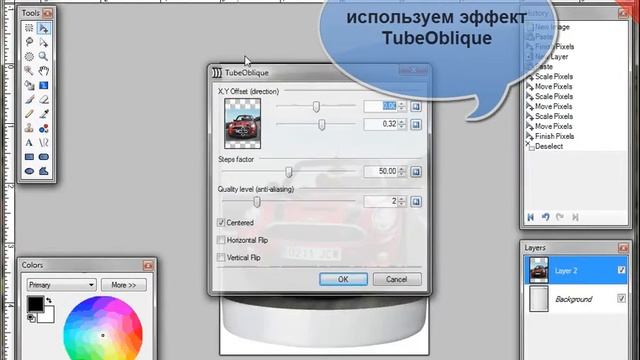Click History rewind to first step
The height and width of the screenshot is (360, 640).
point(531,217)
